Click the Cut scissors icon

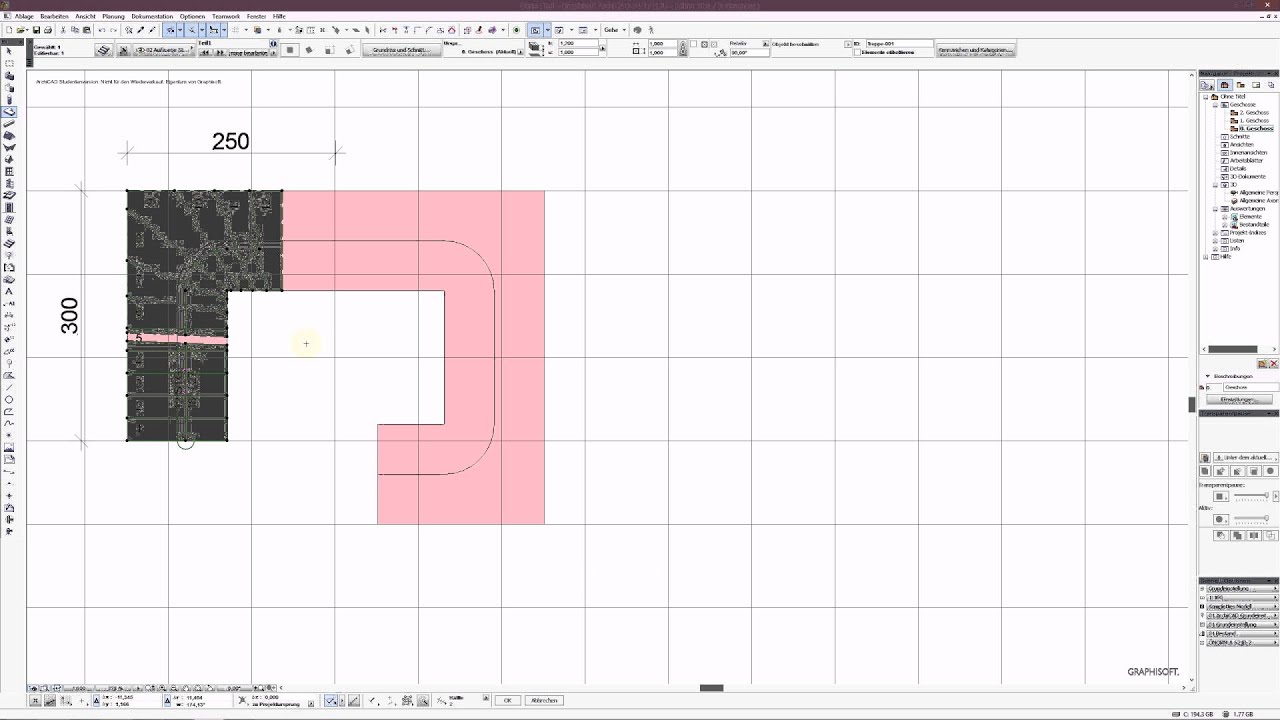click(x=62, y=30)
